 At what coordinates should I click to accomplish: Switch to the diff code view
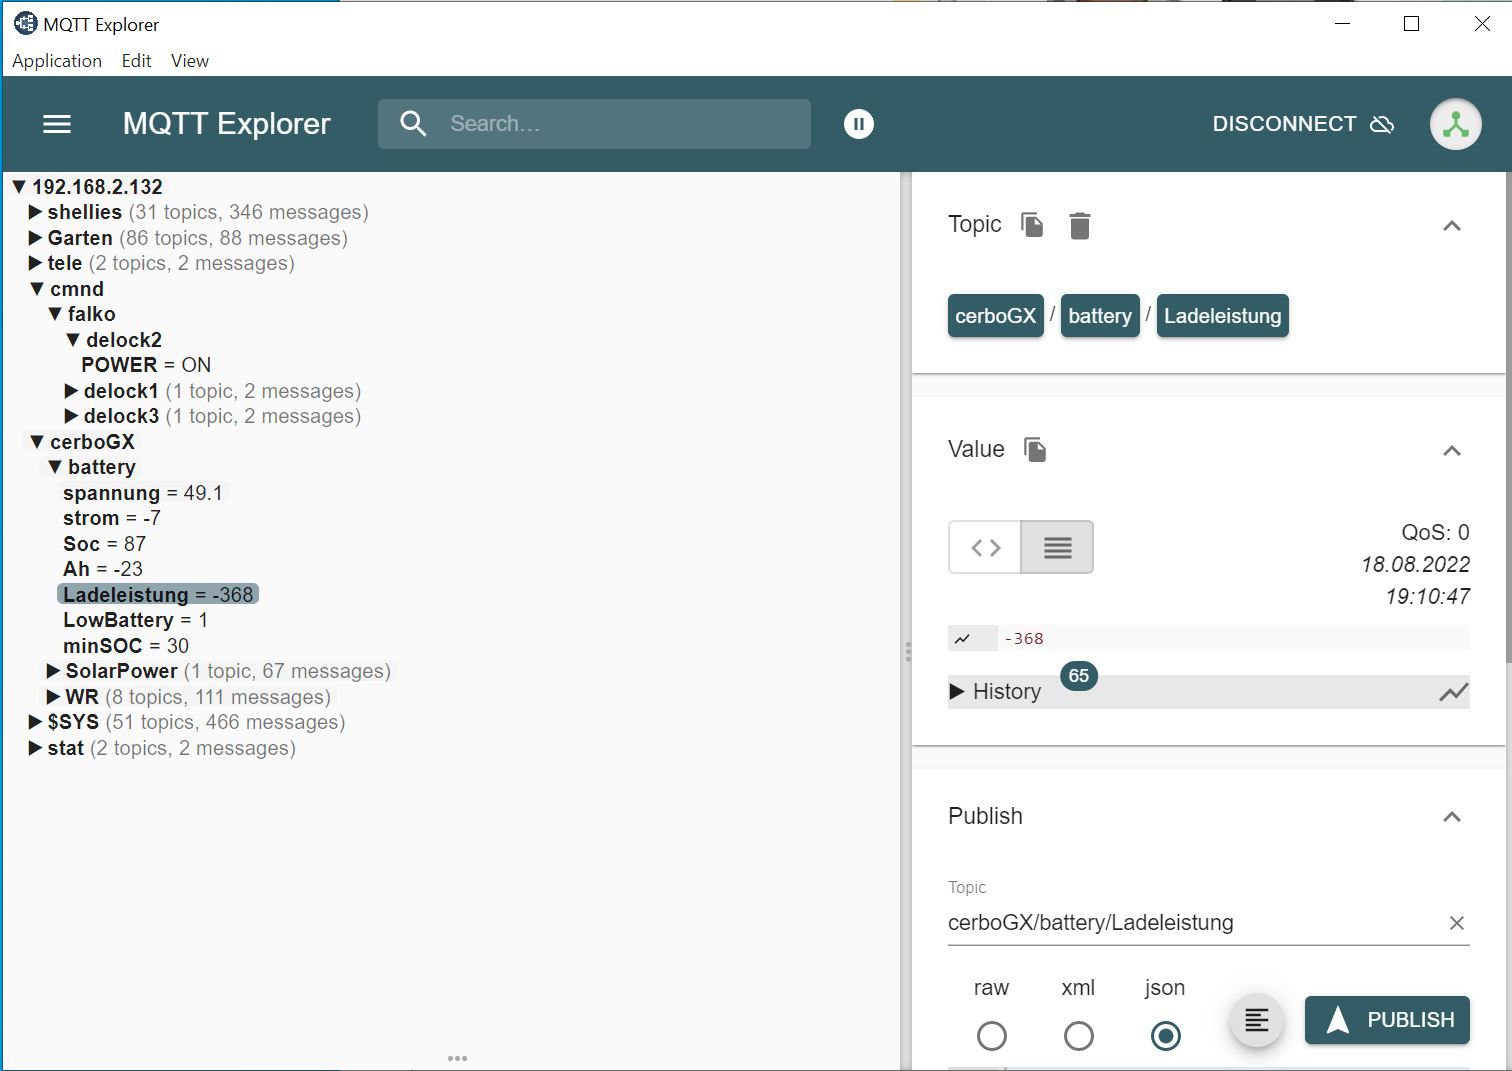985,547
